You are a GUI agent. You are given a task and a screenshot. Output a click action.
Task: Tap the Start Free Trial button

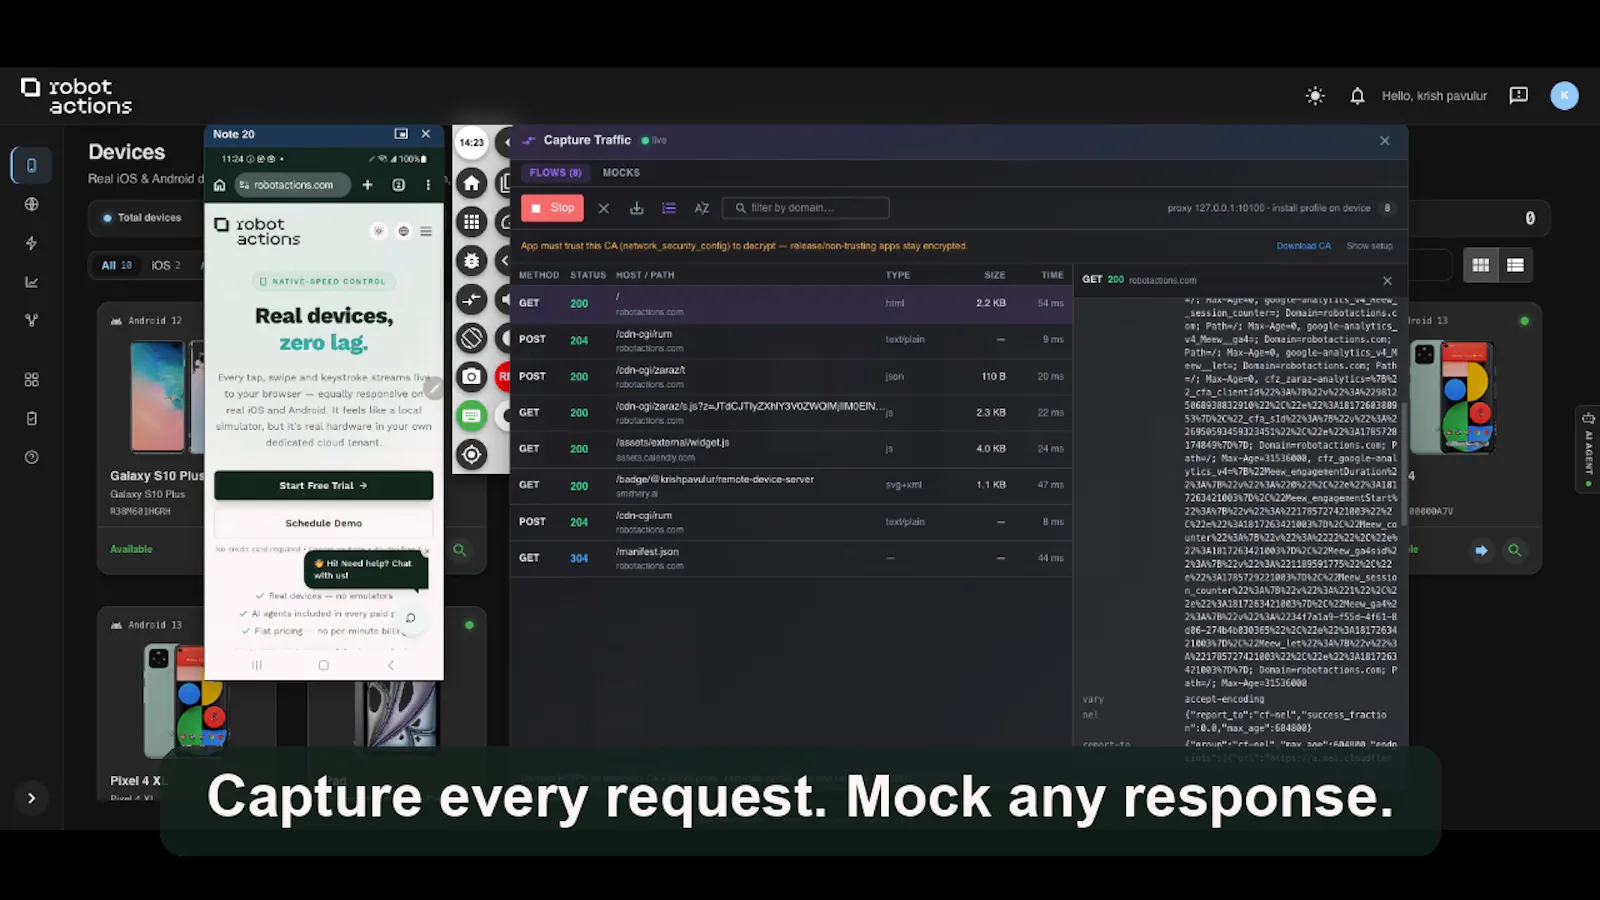(323, 485)
